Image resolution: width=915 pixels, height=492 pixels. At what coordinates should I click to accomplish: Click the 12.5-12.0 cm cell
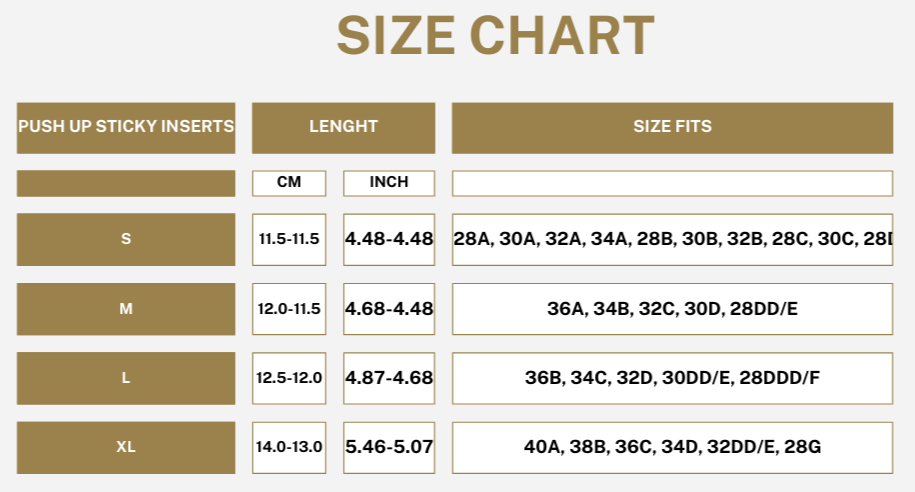click(289, 378)
